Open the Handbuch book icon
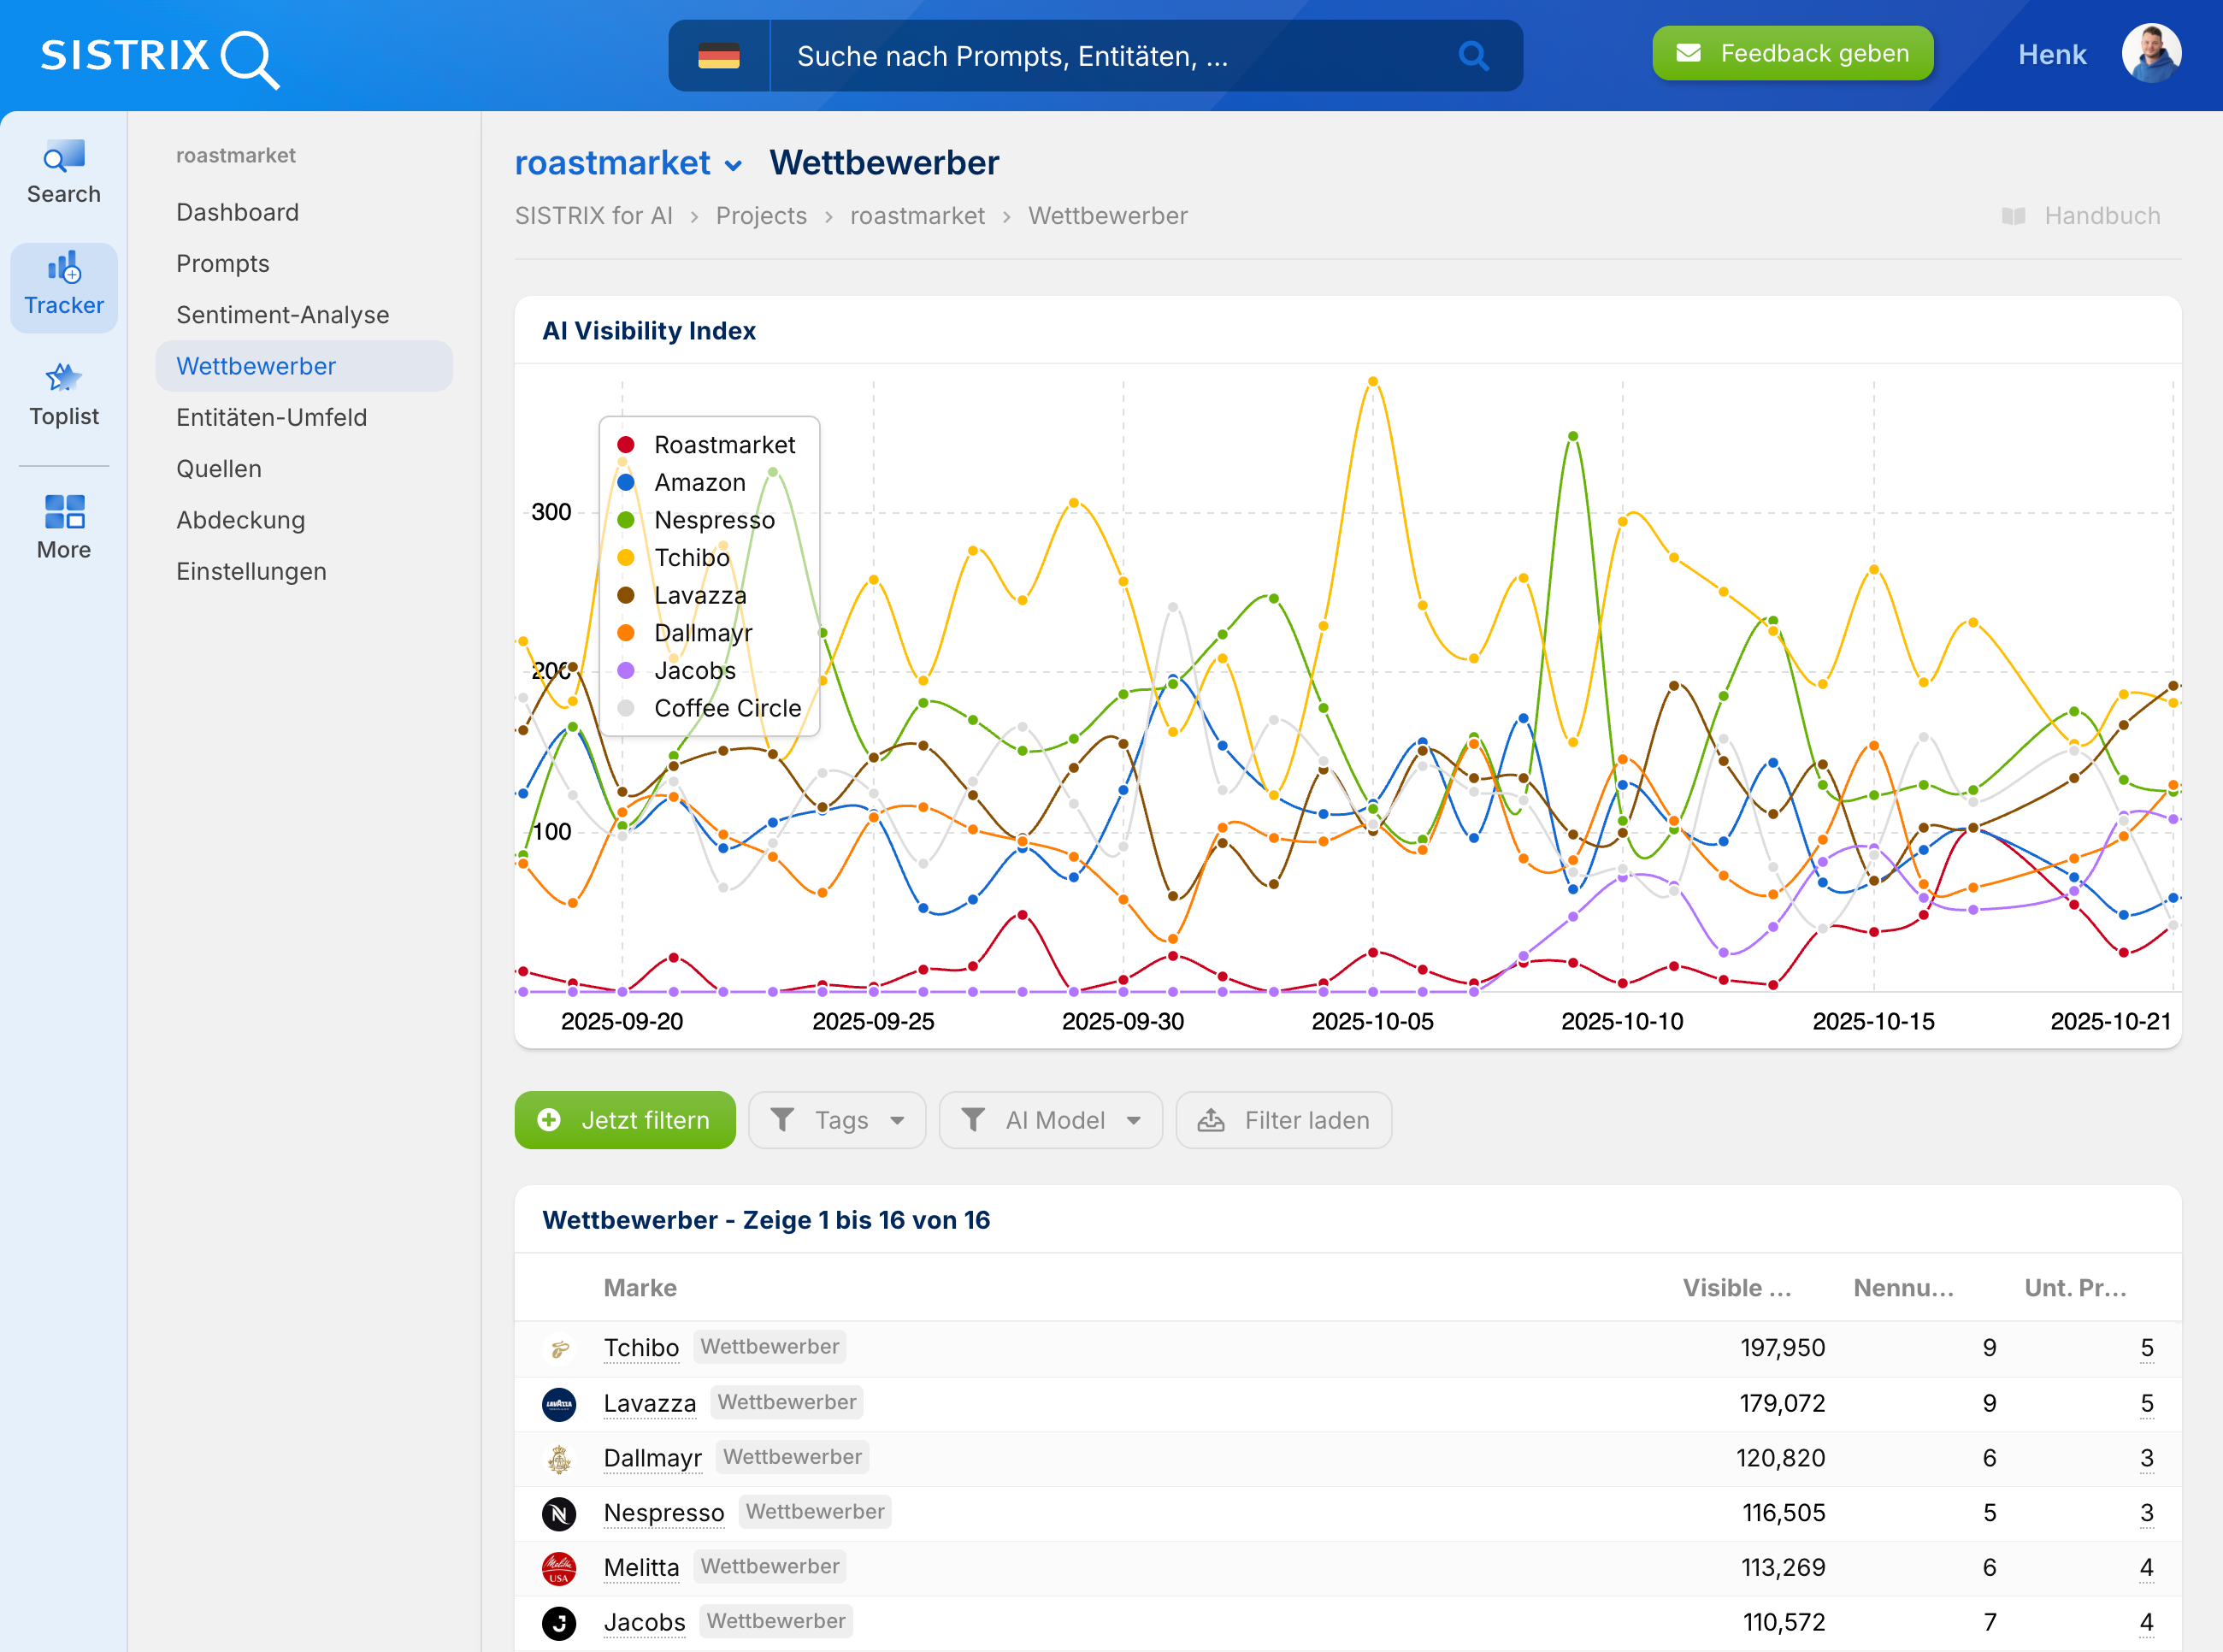Screen dimensions: 2223x1652 2013,215
